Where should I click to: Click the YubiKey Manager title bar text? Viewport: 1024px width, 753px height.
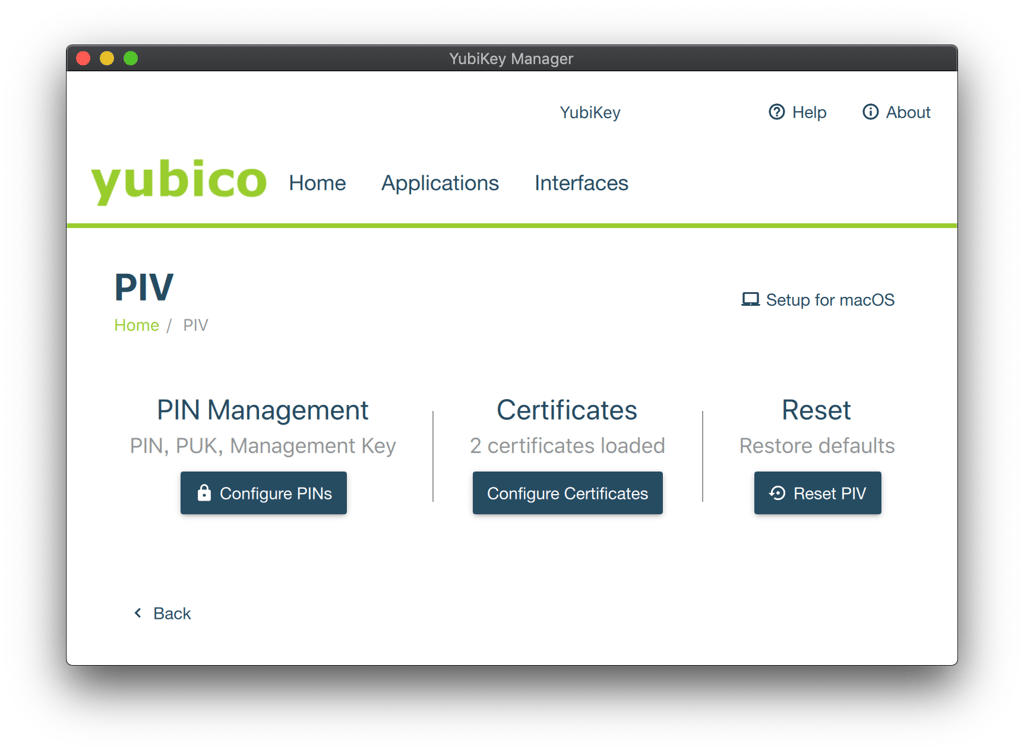(511, 59)
